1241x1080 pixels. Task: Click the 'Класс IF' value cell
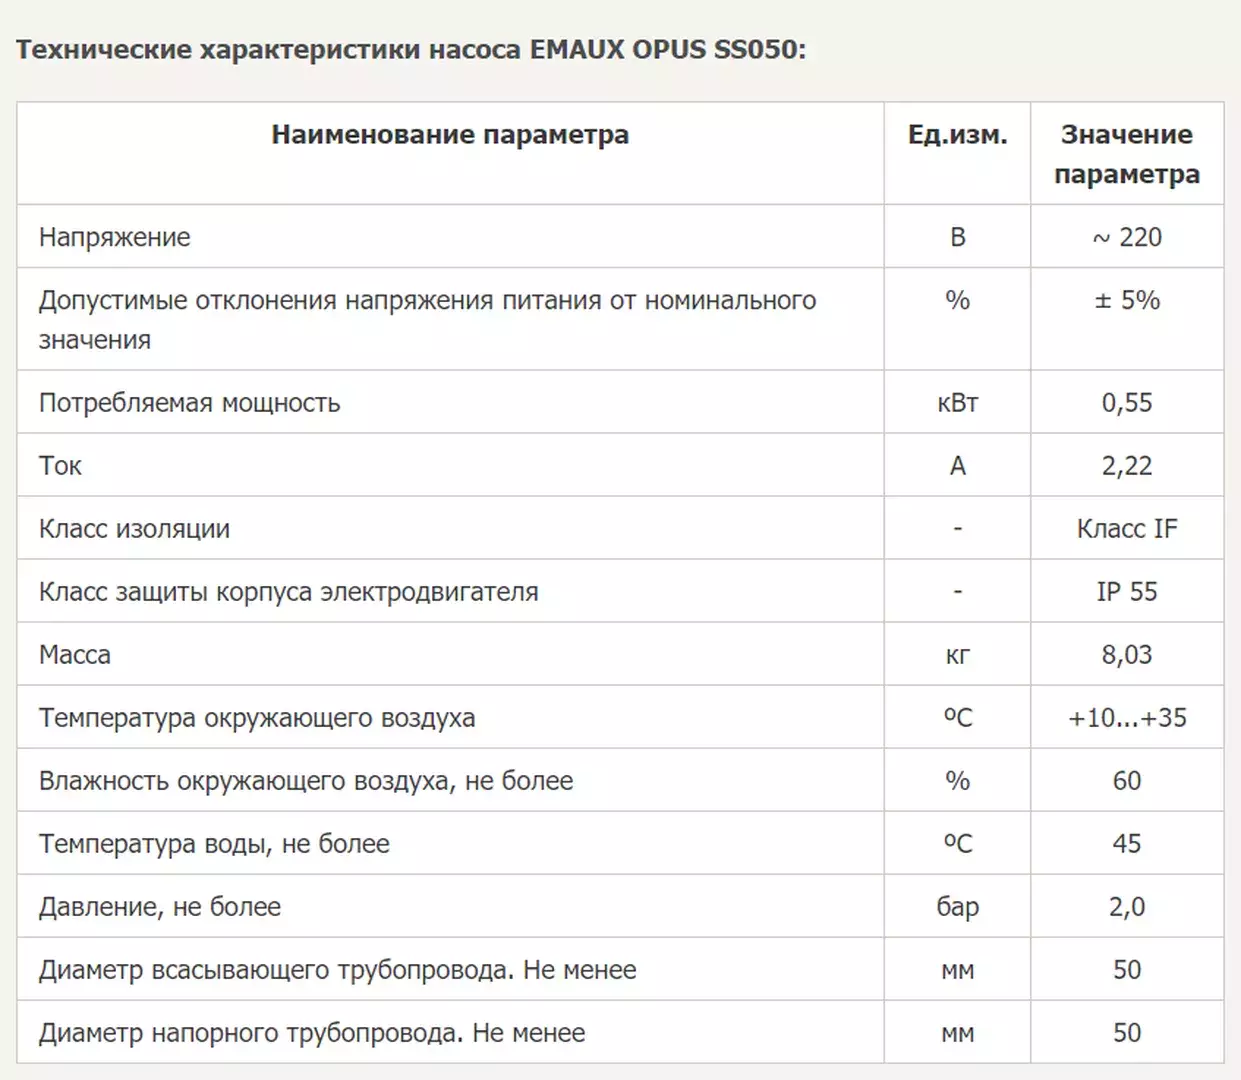click(1127, 529)
